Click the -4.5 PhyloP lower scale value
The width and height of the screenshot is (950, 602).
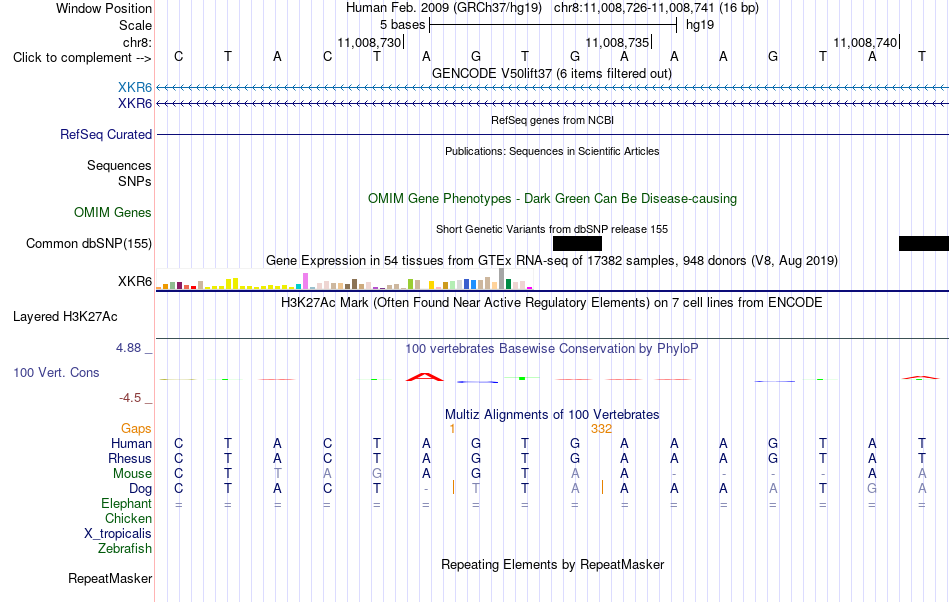pos(130,398)
